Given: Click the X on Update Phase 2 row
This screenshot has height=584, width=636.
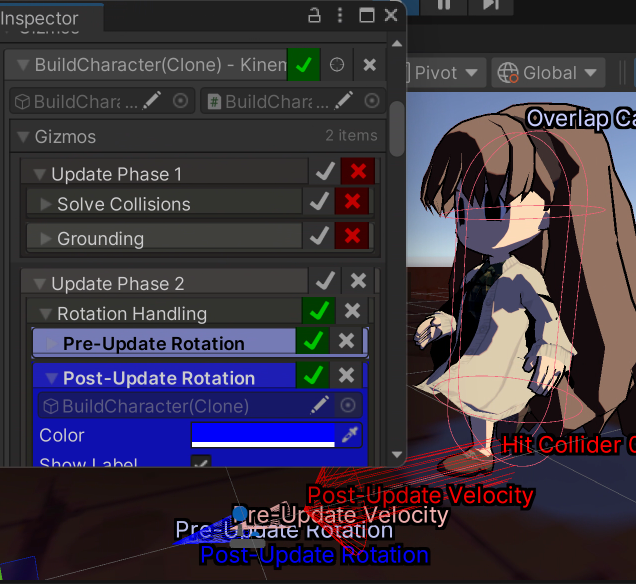Looking at the screenshot, I should (x=358, y=281).
